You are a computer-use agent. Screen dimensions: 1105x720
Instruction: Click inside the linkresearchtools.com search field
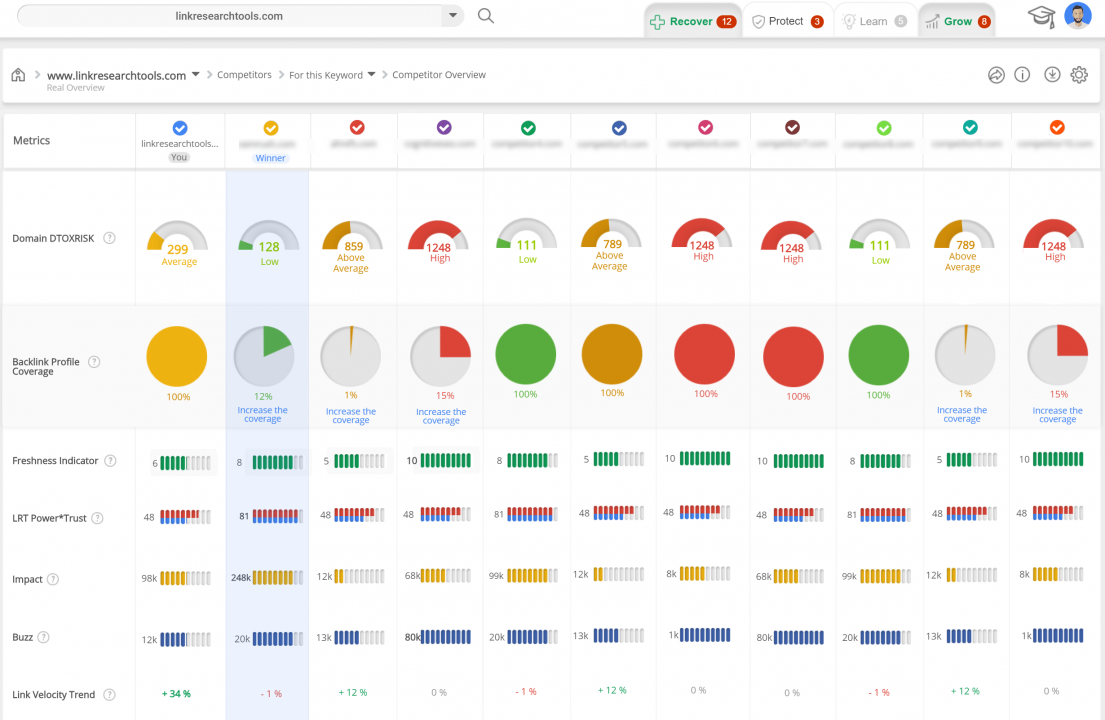click(229, 15)
